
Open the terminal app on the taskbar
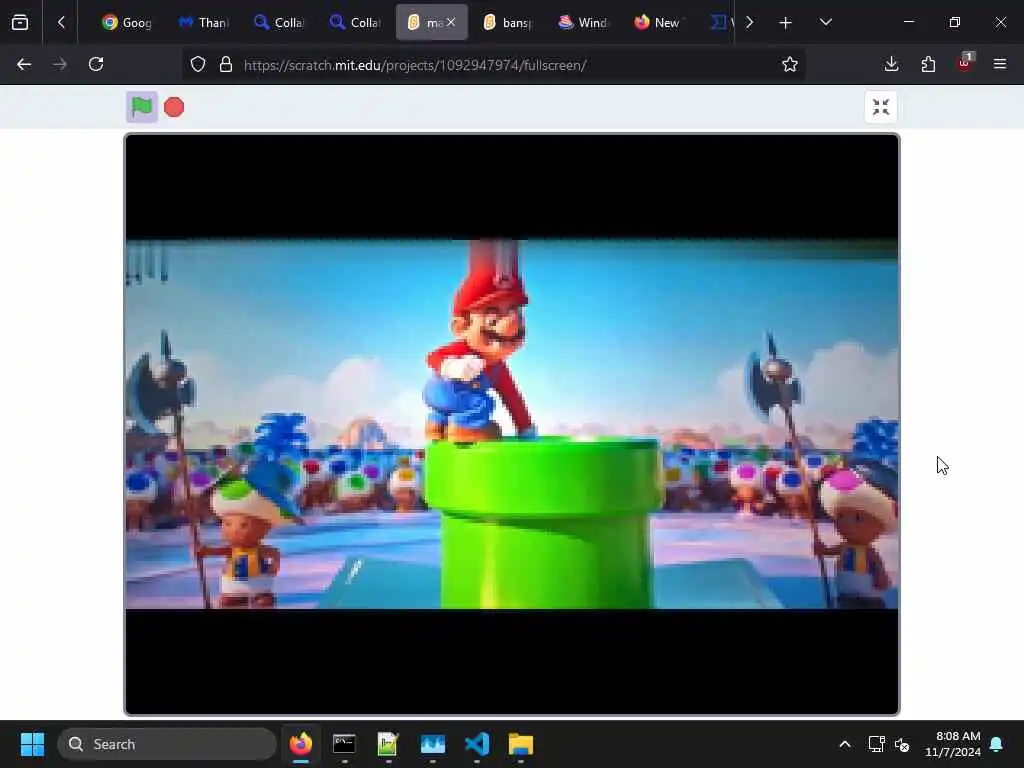(x=344, y=744)
